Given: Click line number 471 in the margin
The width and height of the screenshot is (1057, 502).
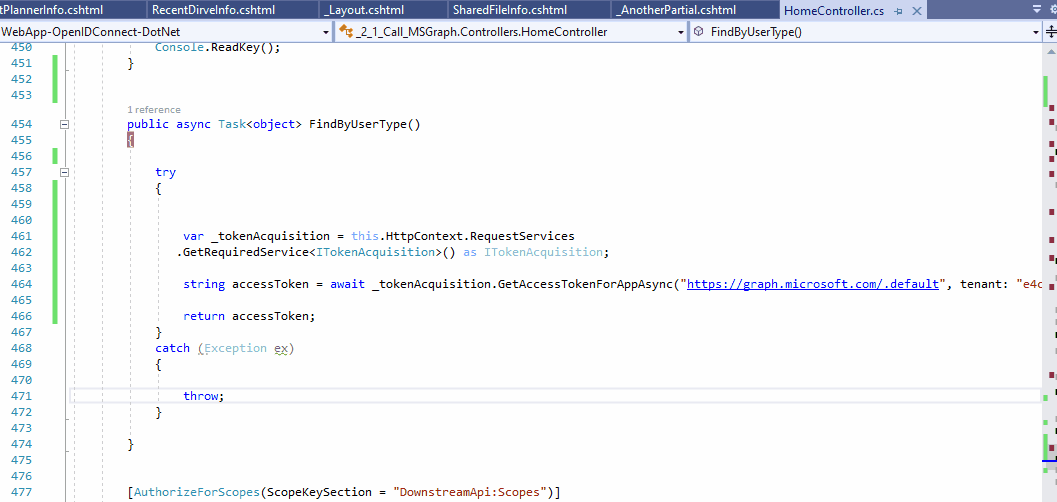Looking at the screenshot, I should pyautogui.click(x=22, y=396).
